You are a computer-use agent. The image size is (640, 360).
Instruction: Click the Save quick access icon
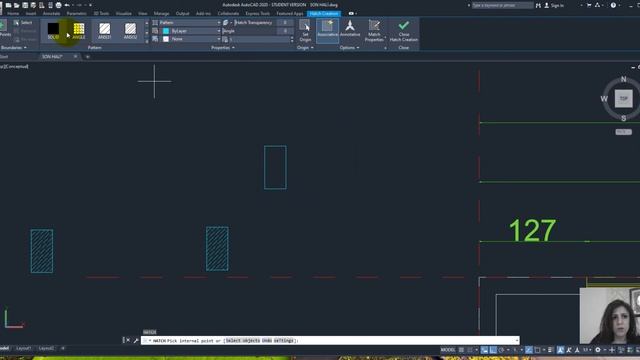click(x=25, y=5)
